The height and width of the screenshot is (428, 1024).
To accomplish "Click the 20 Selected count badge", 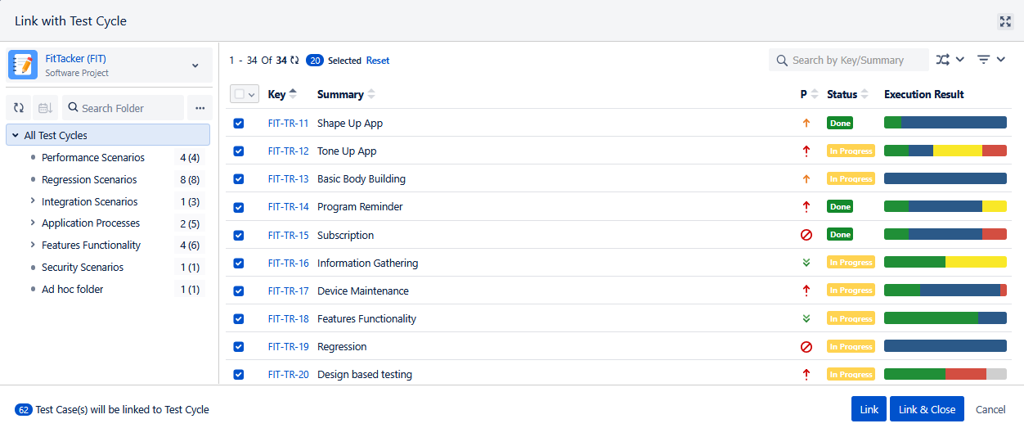I will 315,60.
